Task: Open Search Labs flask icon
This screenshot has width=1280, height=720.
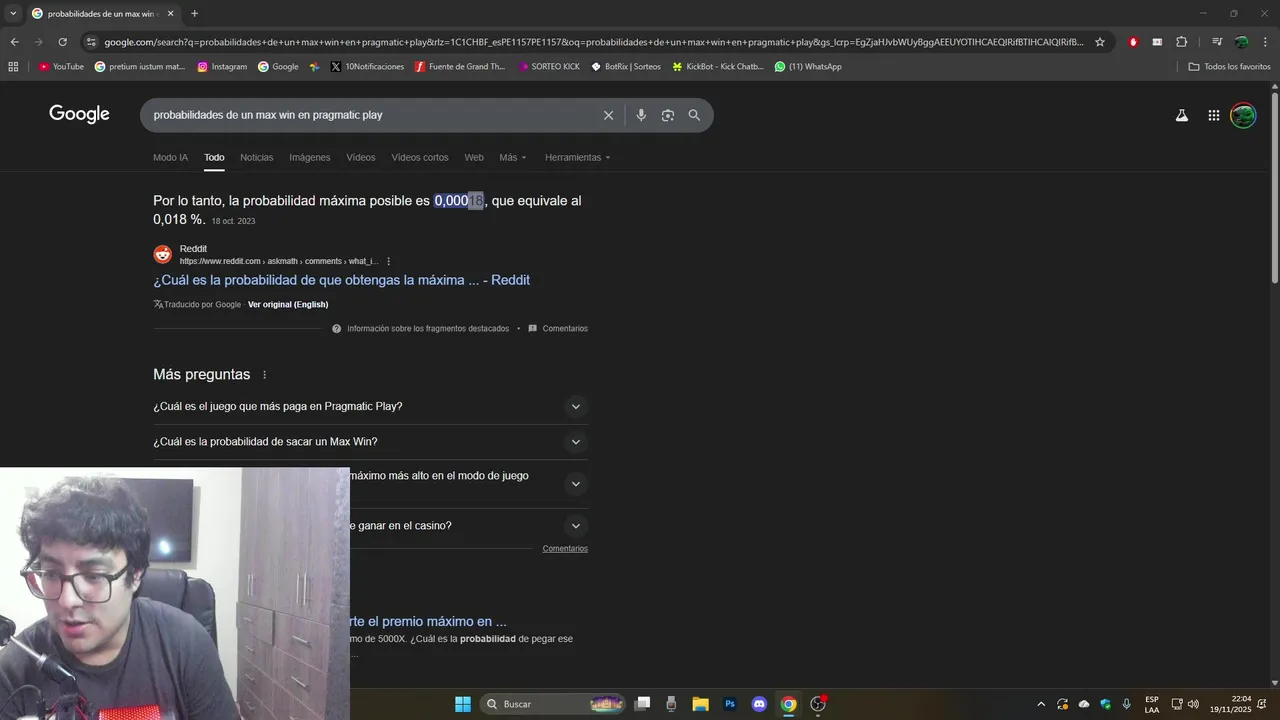Action: coord(1182,115)
